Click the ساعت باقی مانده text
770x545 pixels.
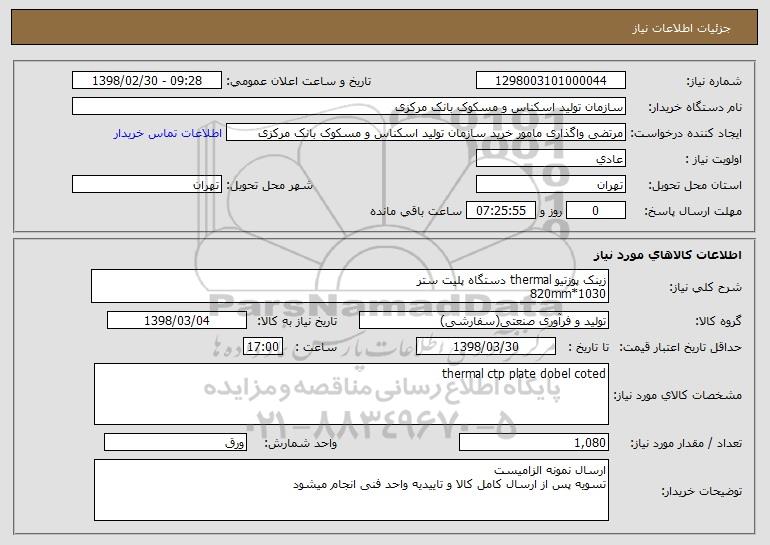(x=416, y=211)
